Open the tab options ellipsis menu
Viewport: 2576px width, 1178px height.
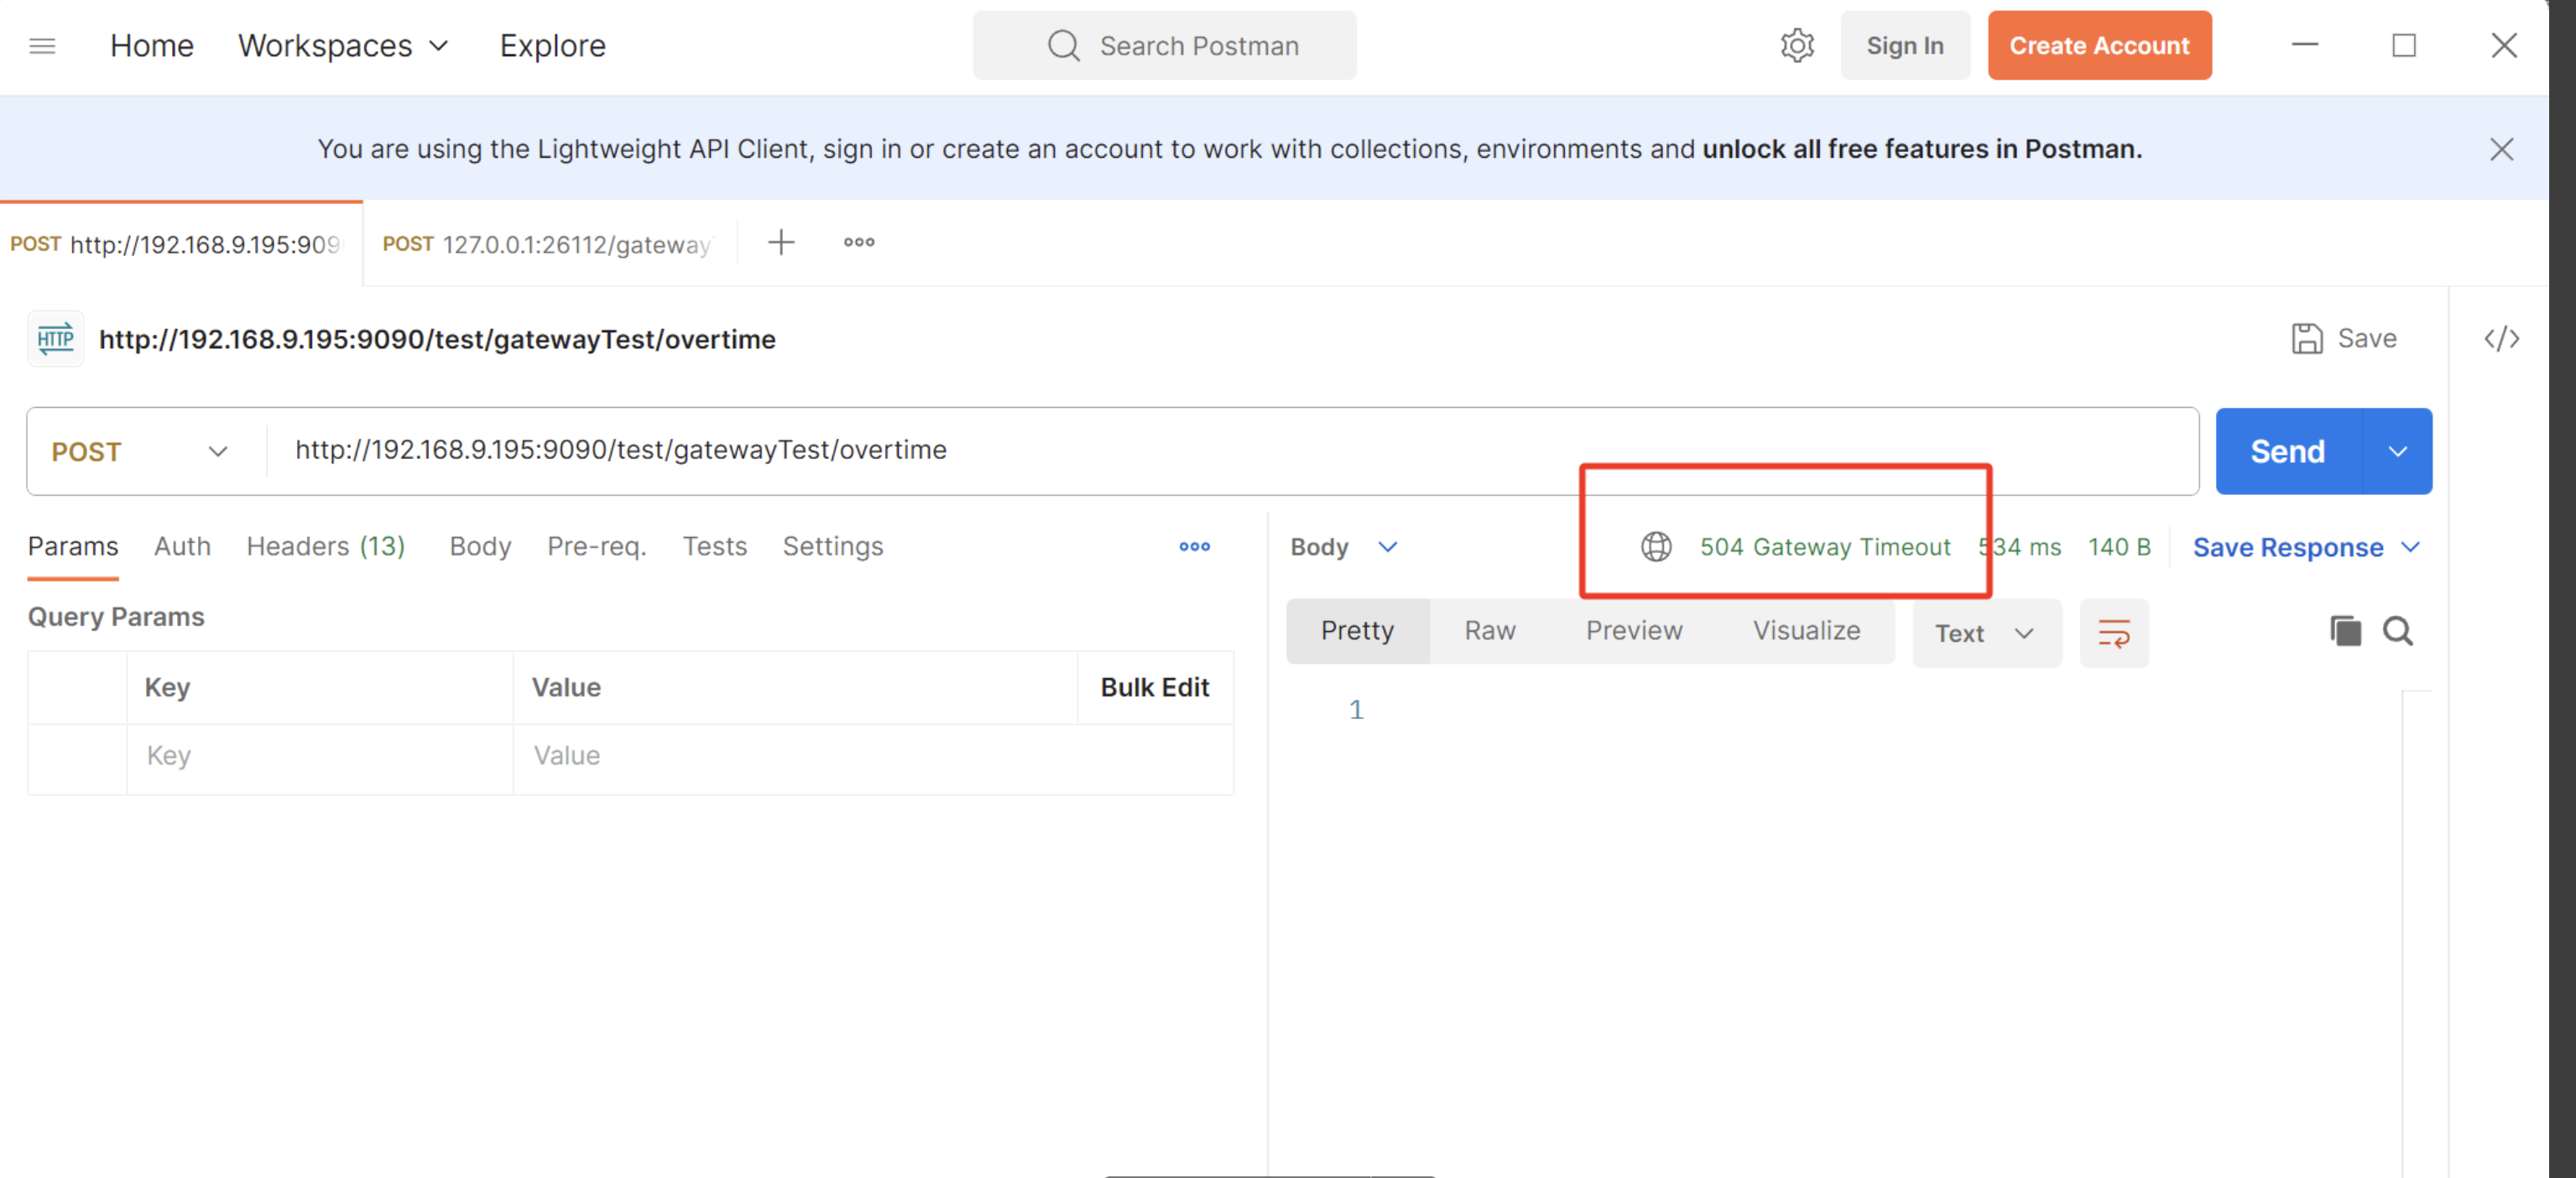(x=858, y=243)
